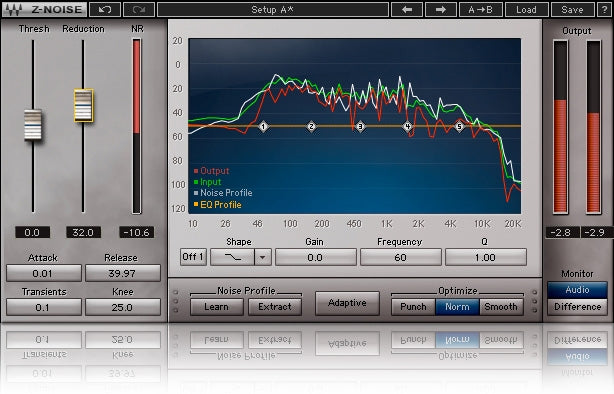The image size is (614, 394).
Task: Select EQ band marker 1
Action: (264, 127)
